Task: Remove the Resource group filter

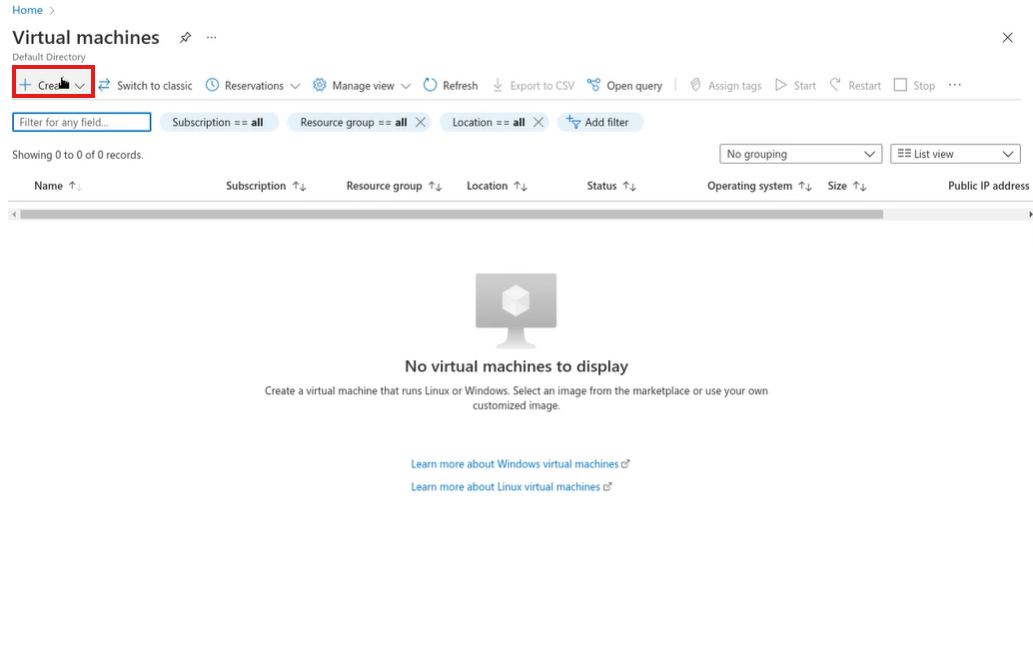Action: (420, 122)
